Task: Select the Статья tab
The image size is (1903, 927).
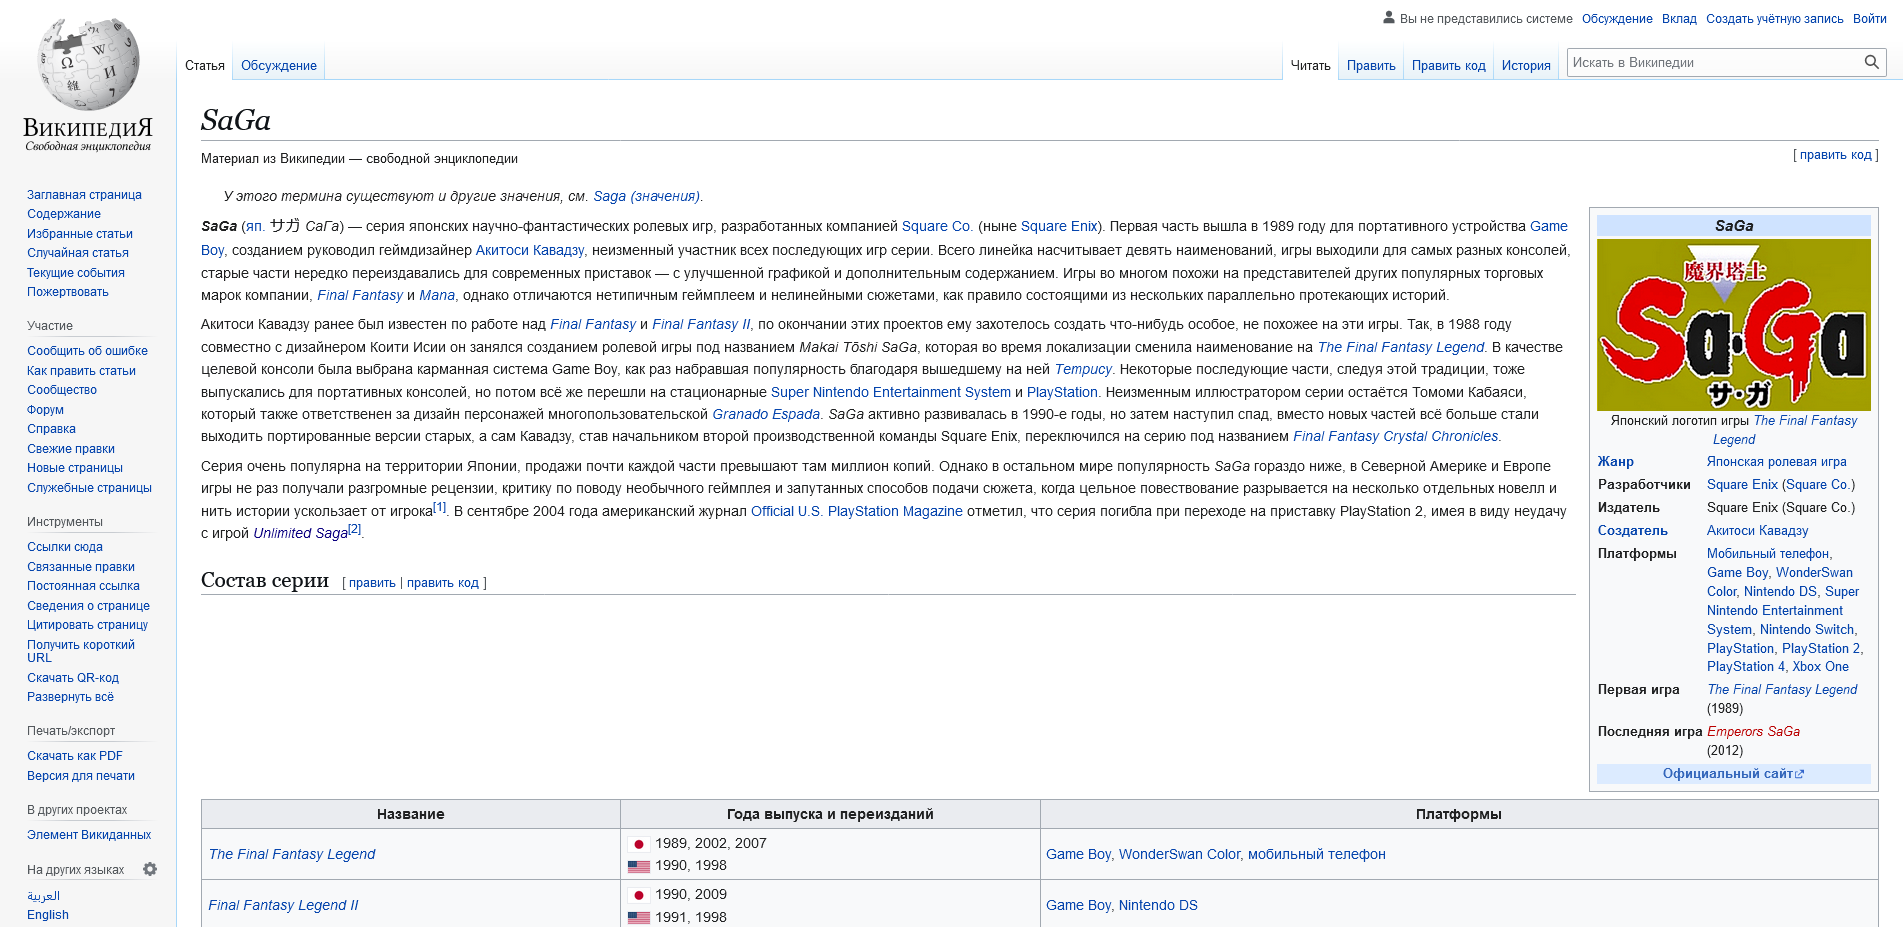Action: pyautogui.click(x=205, y=65)
